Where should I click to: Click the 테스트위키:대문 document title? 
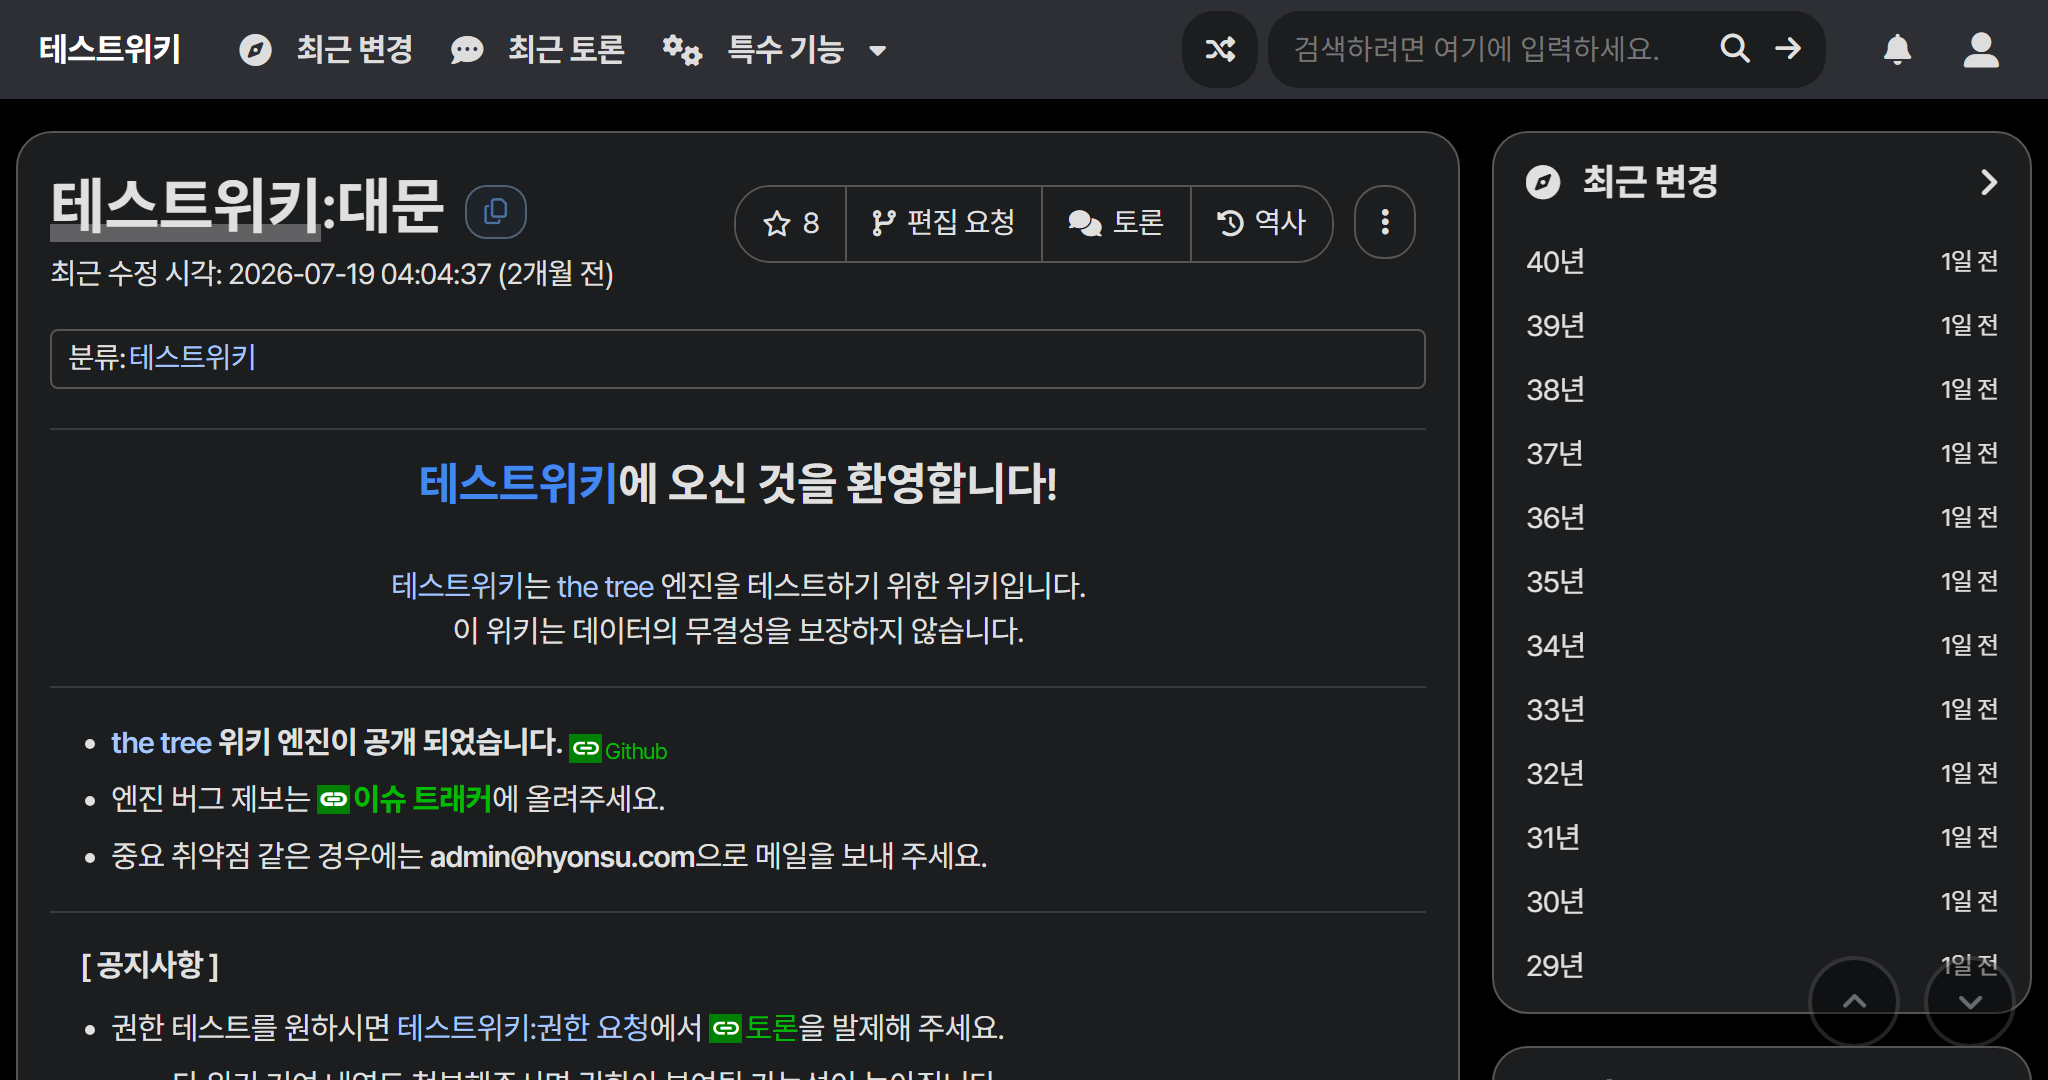click(x=247, y=207)
